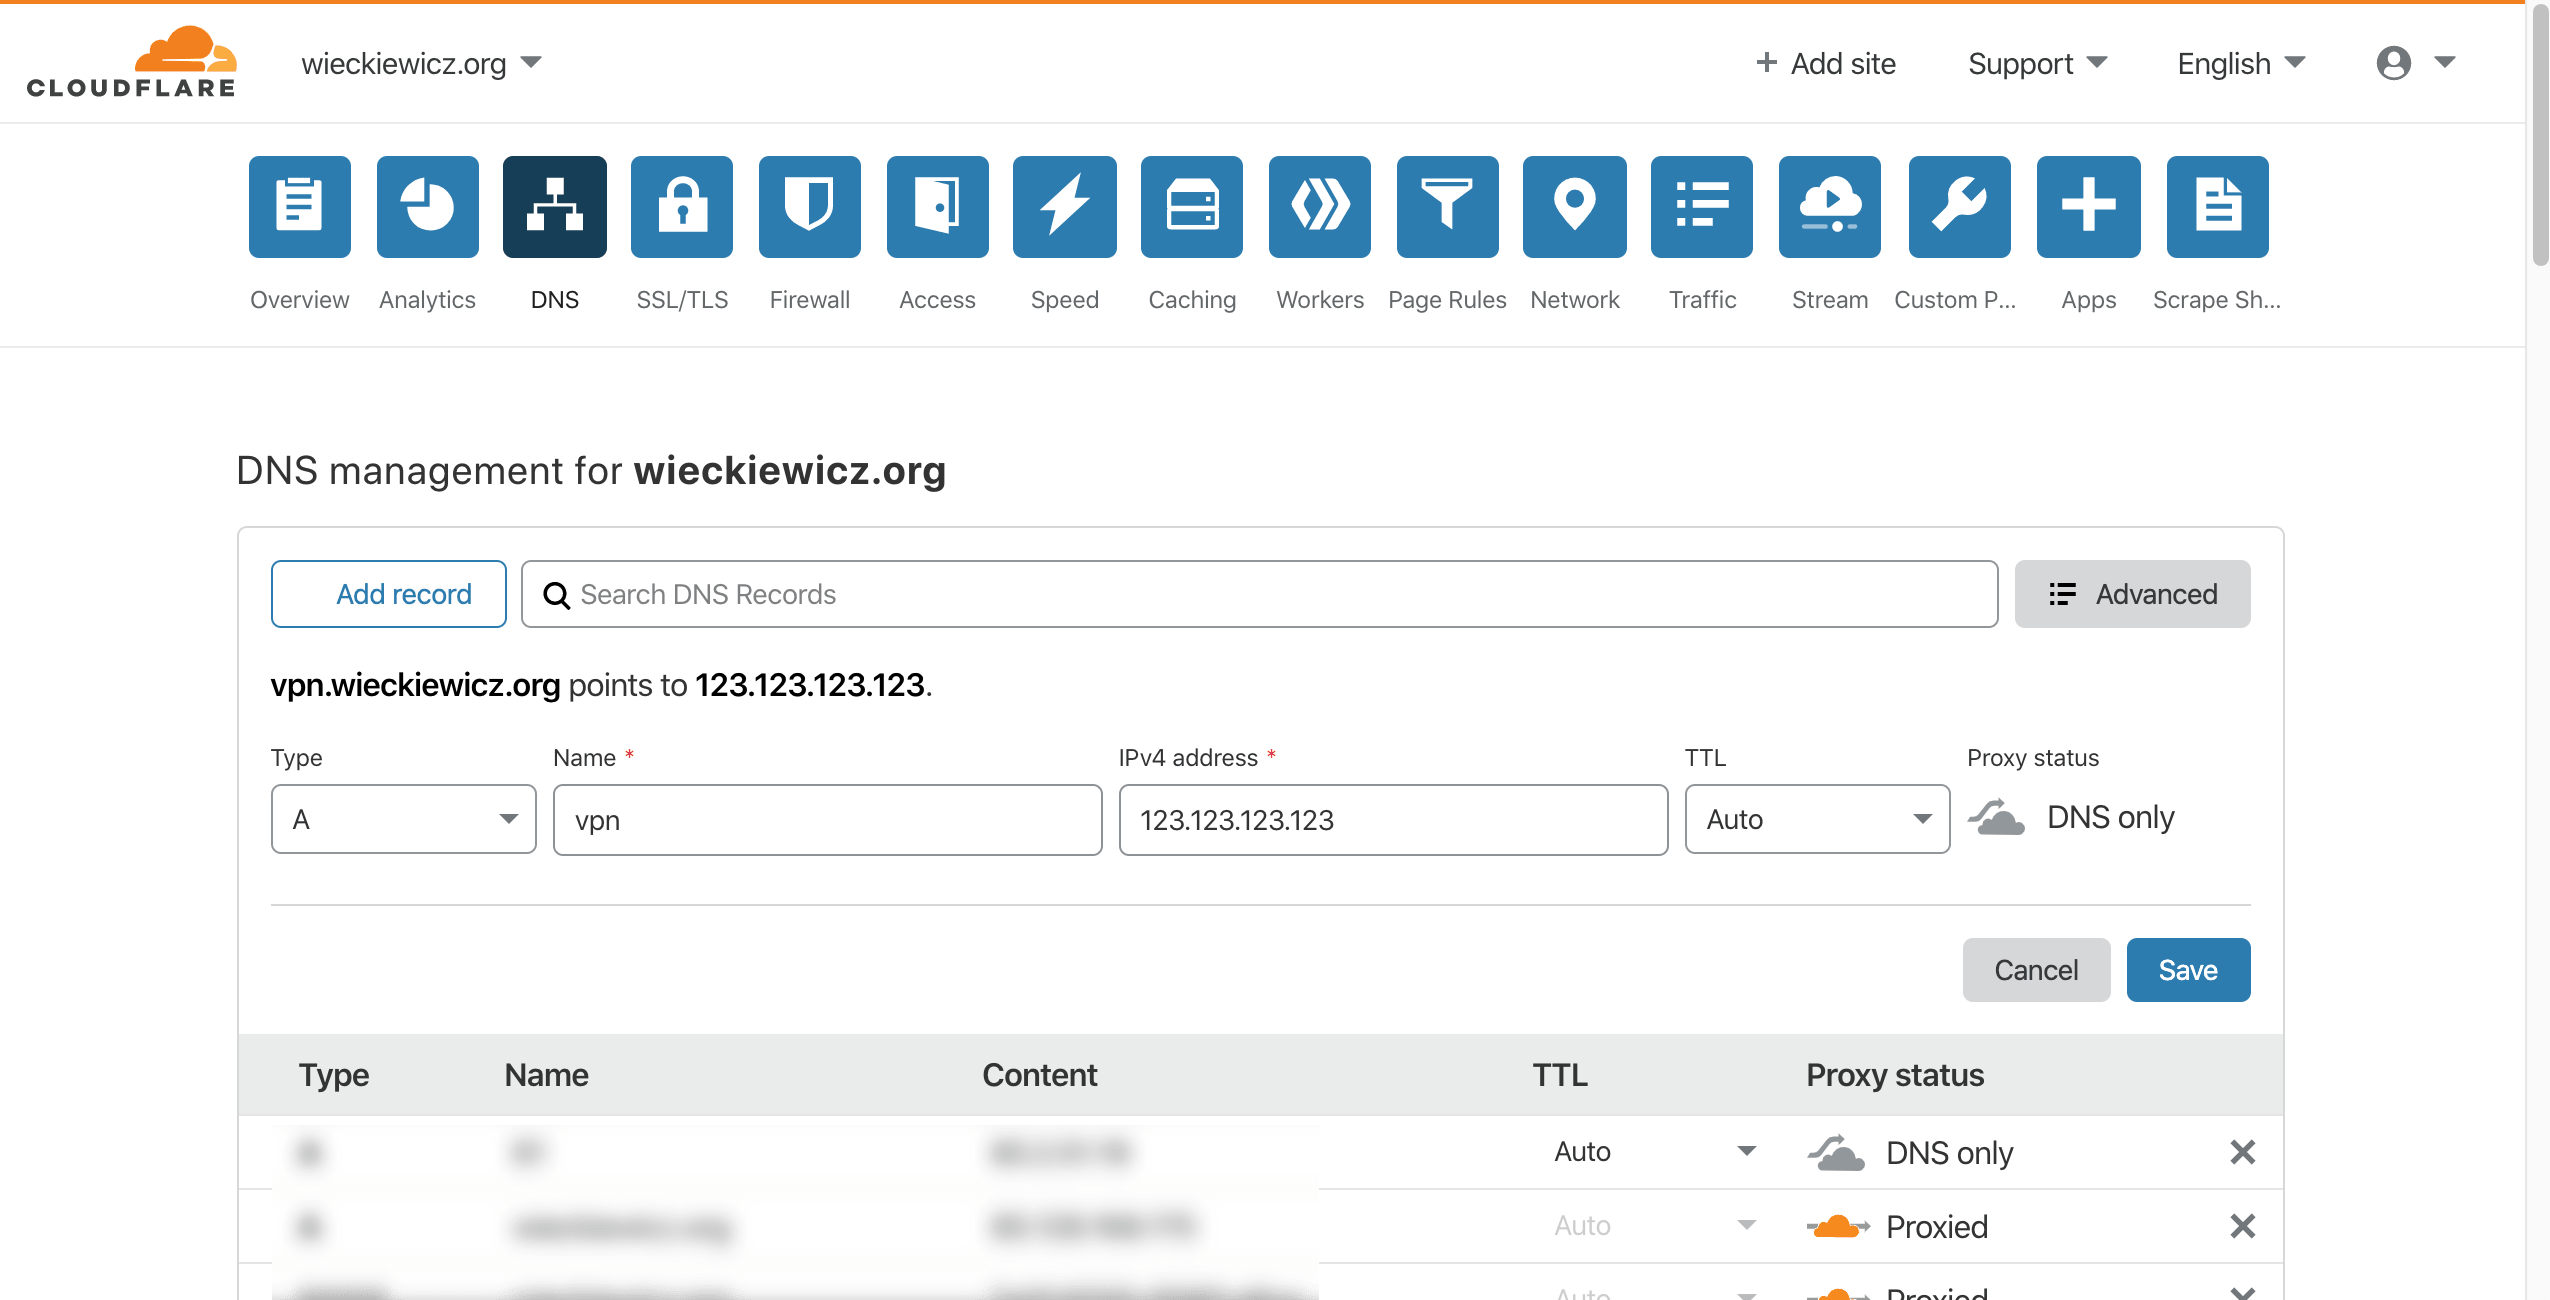Screen dimensions: 2550x1300
Task: Open the Network location pin icon
Action: point(1575,207)
